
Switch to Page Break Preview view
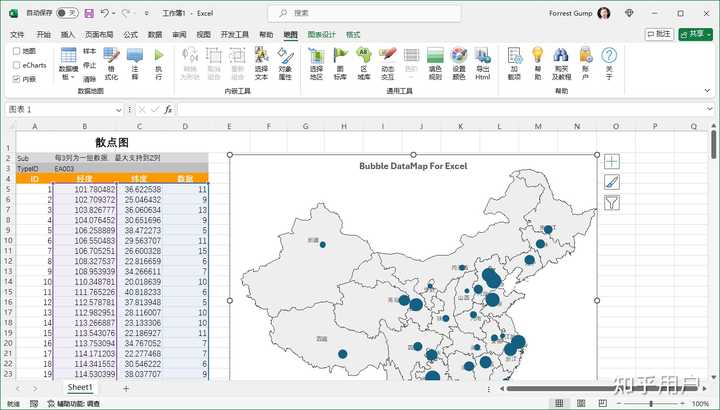click(x=603, y=403)
